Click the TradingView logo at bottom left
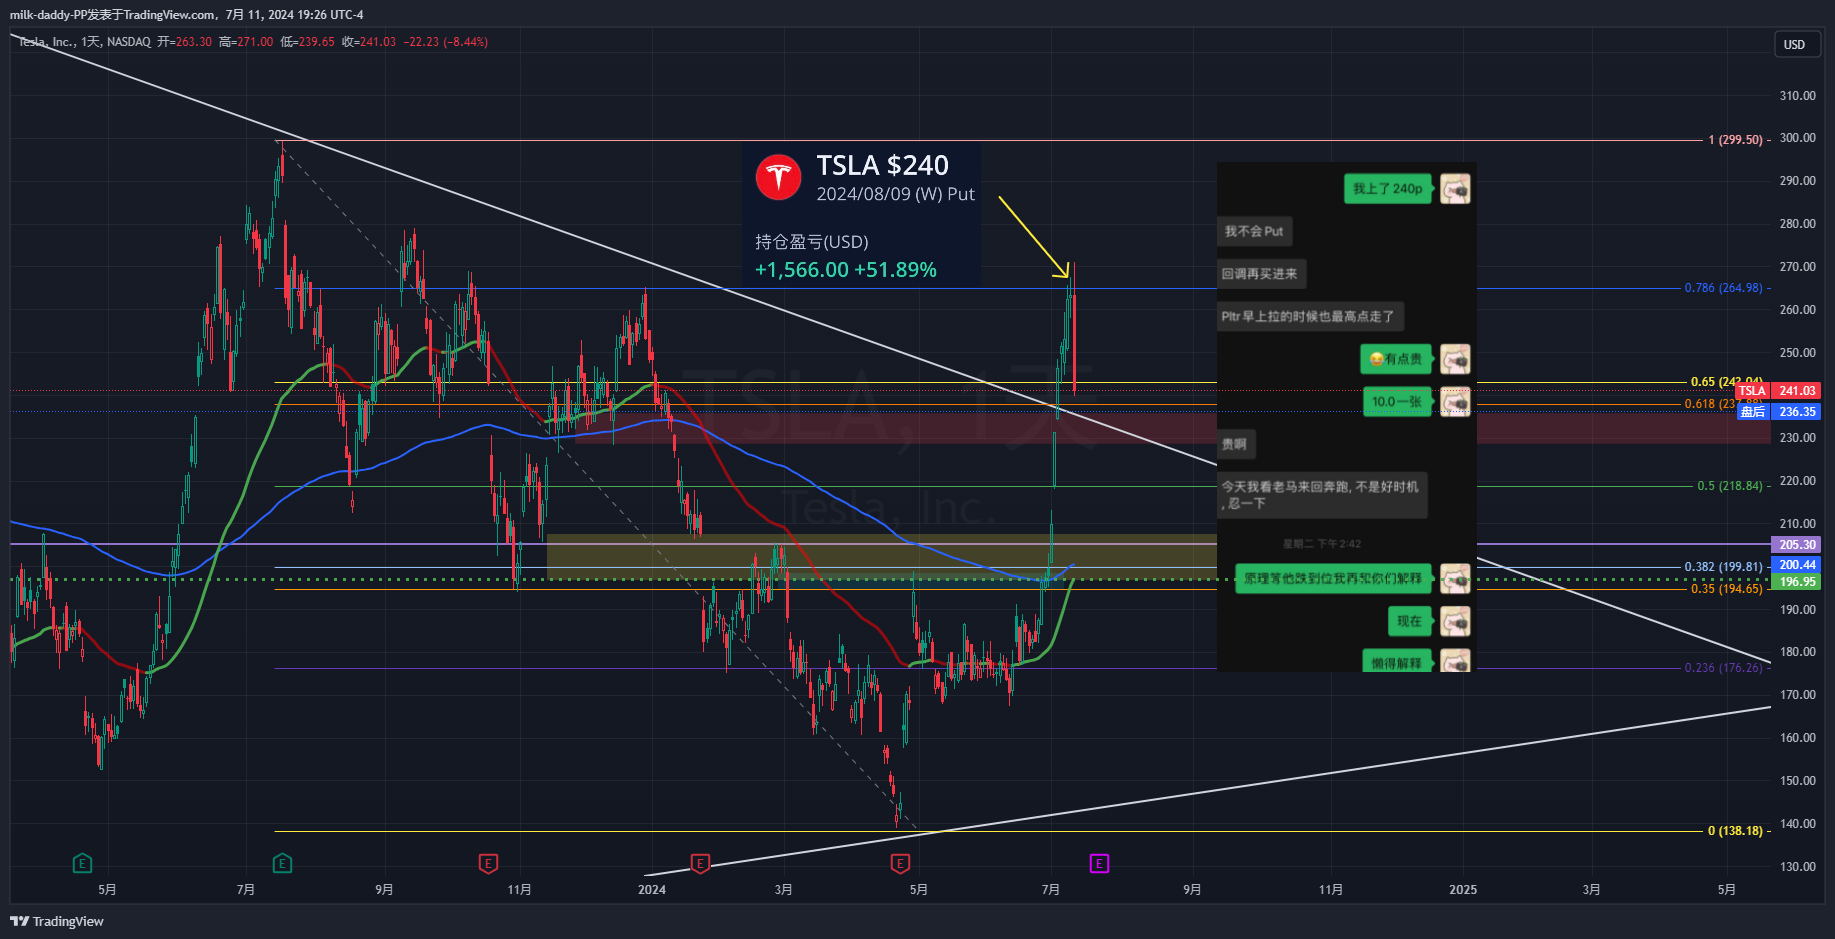 57,921
